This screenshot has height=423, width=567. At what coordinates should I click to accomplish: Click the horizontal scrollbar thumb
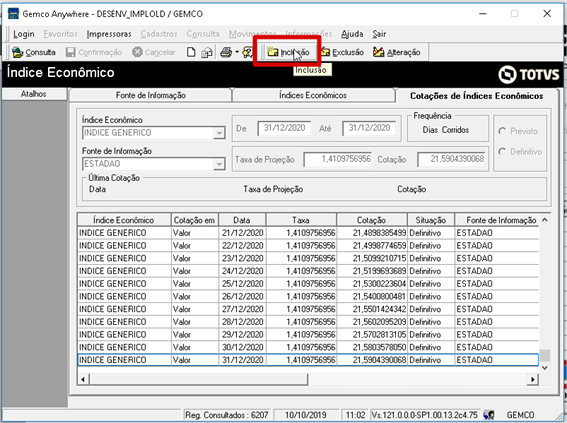[198, 379]
